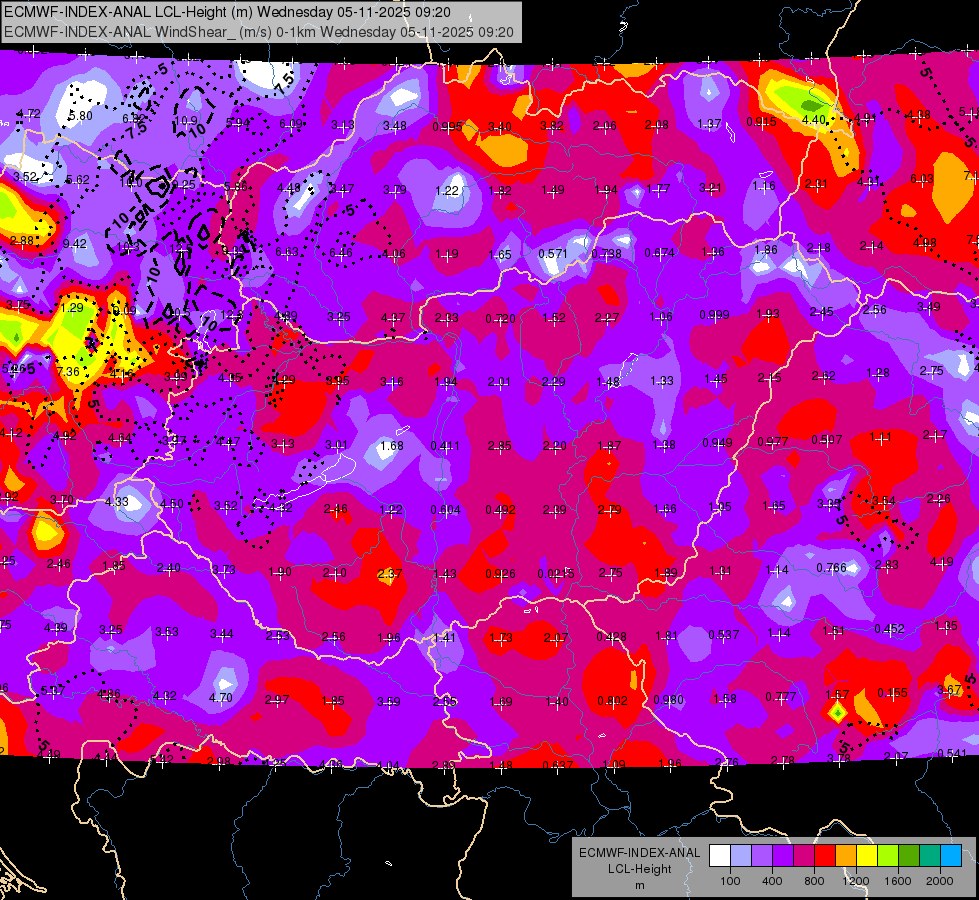This screenshot has width=979, height=900.
Task: Click the grid value 0.537
Action: (724, 635)
